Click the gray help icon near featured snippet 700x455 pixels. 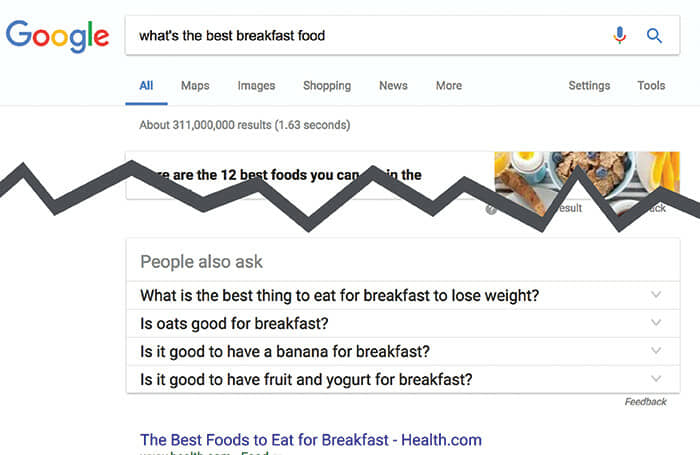491,209
